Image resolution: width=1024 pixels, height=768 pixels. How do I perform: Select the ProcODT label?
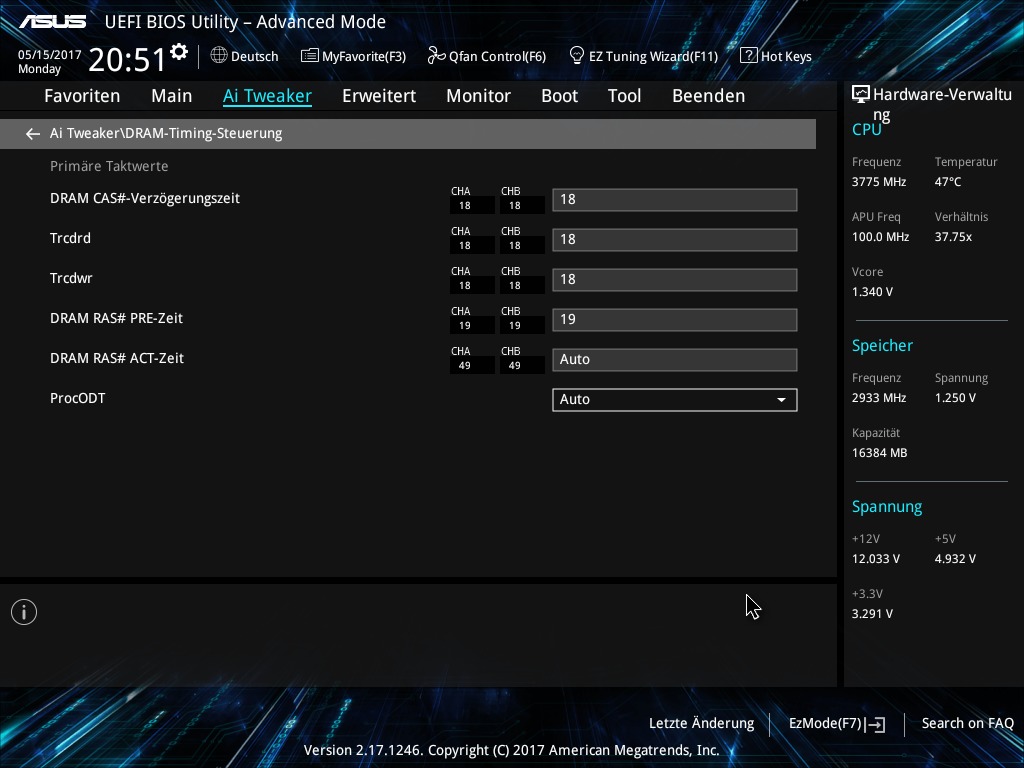78,398
